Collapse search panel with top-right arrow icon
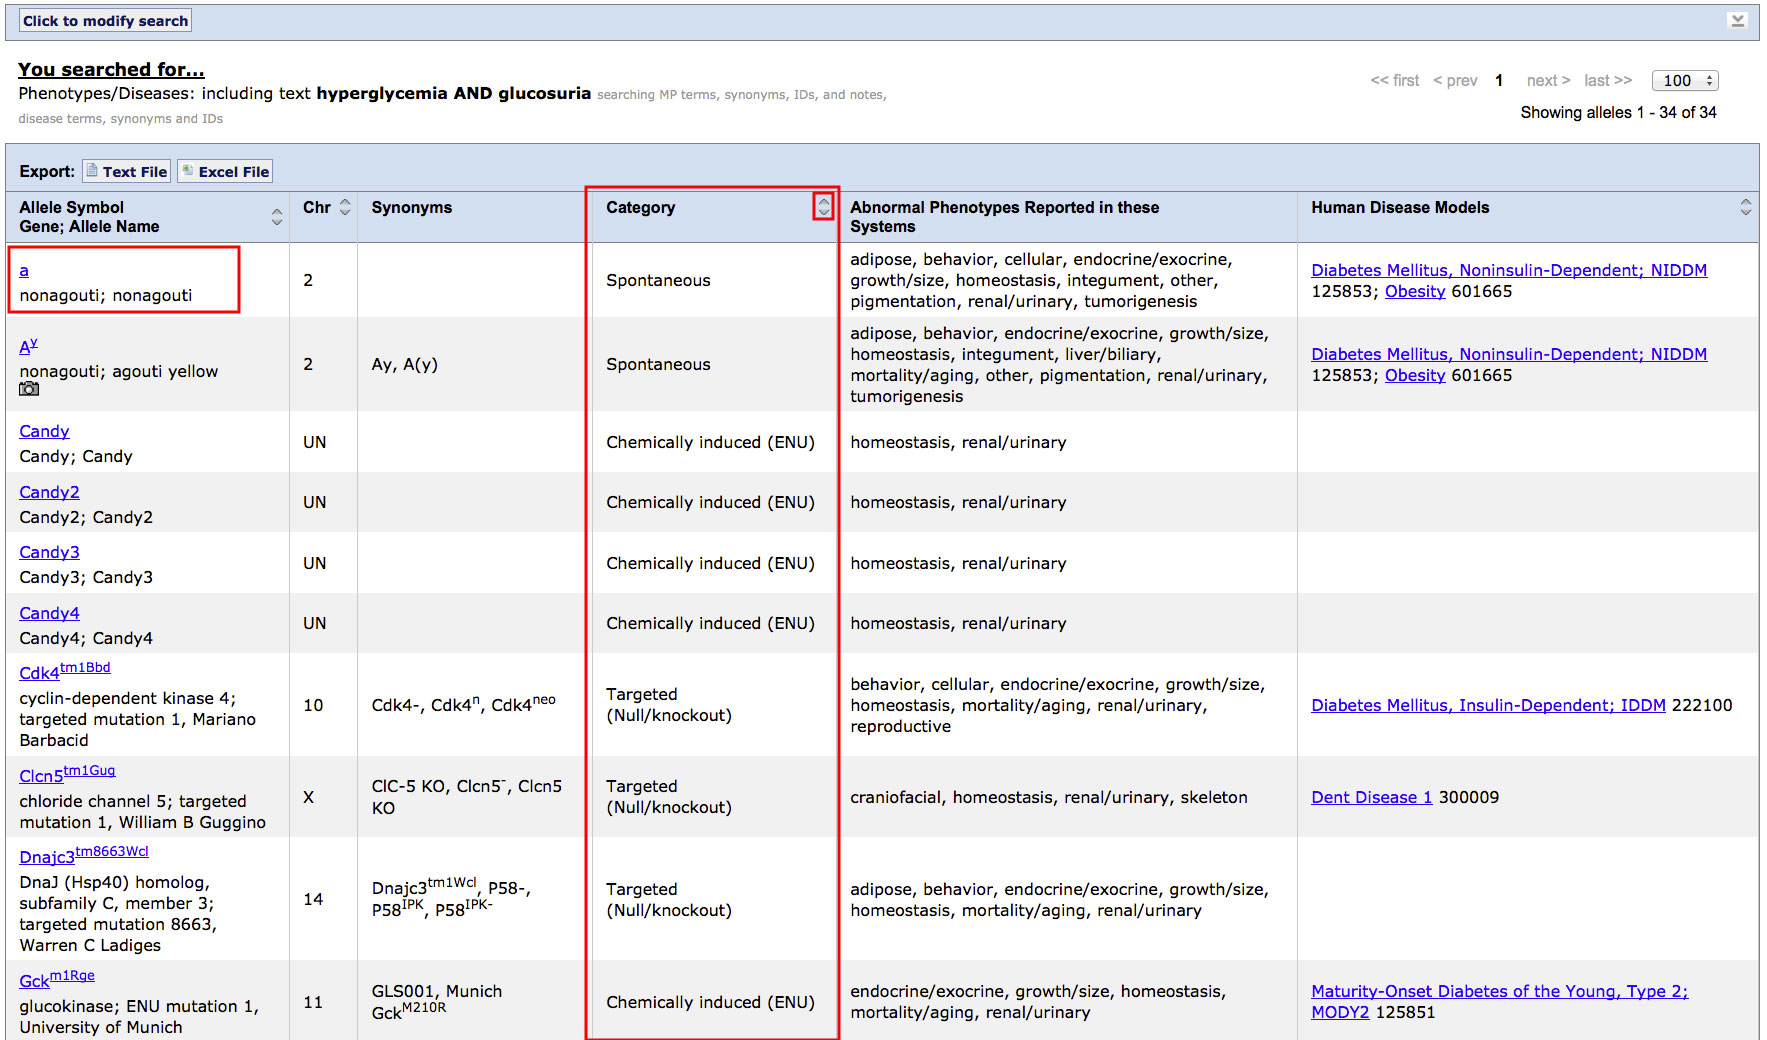Screen dimensions: 1767x1040 click(x=1738, y=20)
